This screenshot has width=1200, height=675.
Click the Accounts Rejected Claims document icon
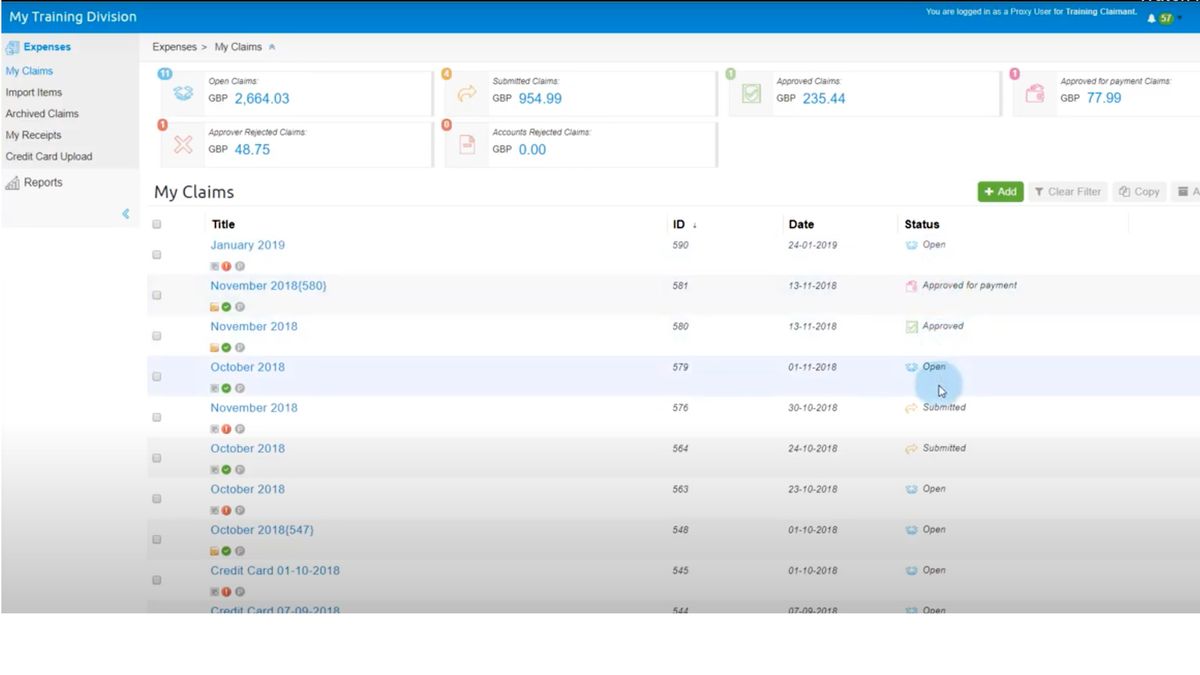[x=466, y=143]
